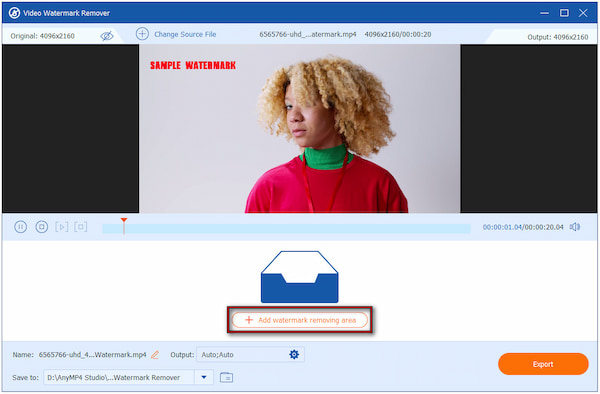Toggle original preview eye icon
The width and height of the screenshot is (600, 394).
(107, 36)
